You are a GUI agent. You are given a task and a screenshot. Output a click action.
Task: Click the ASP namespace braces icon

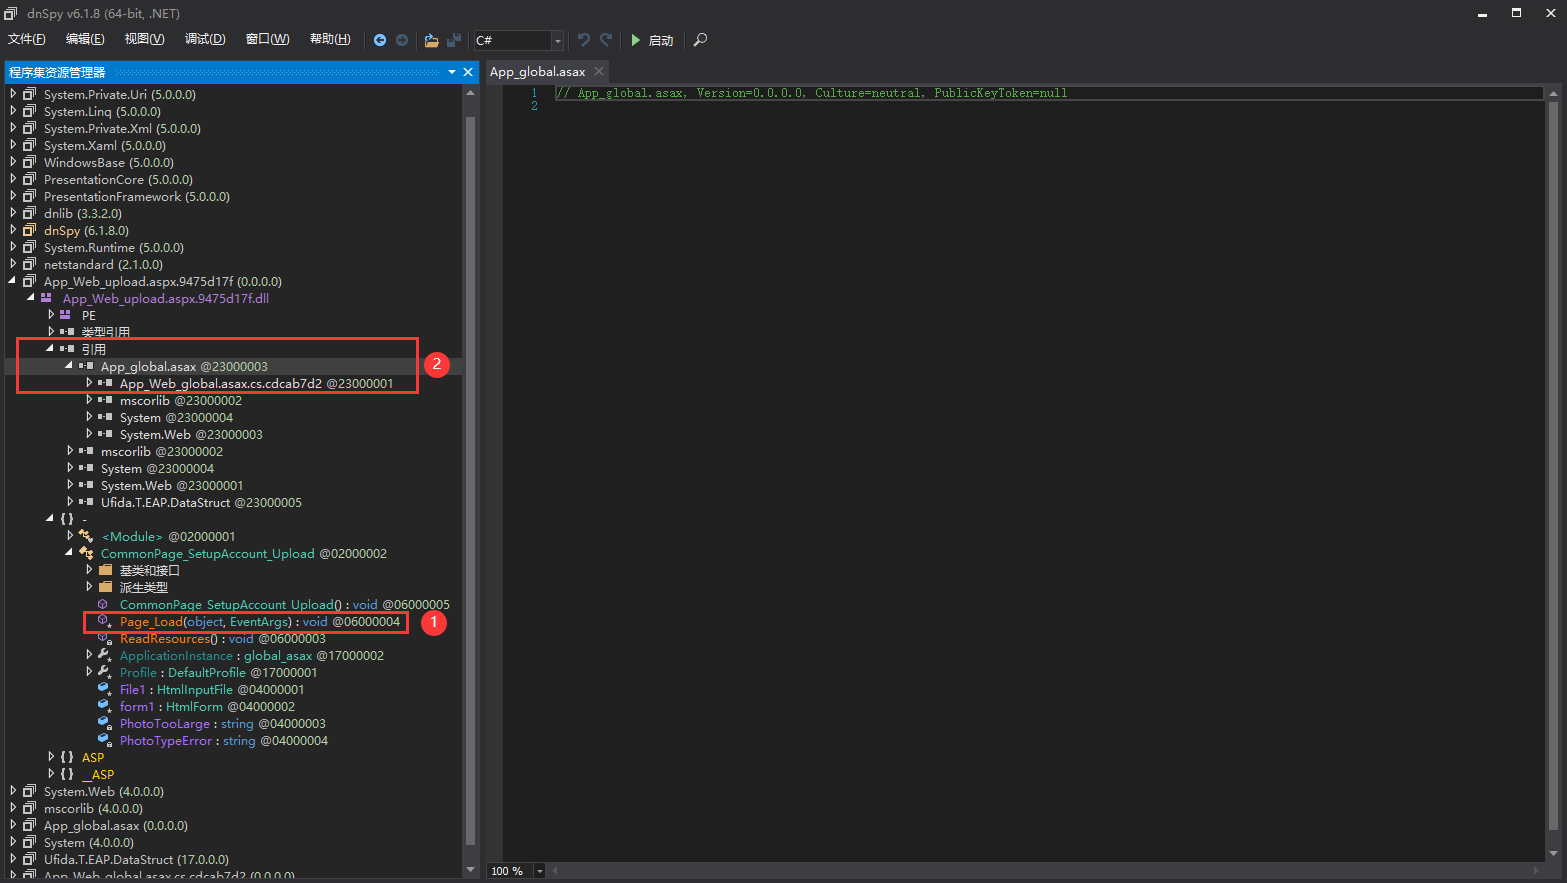click(x=67, y=757)
